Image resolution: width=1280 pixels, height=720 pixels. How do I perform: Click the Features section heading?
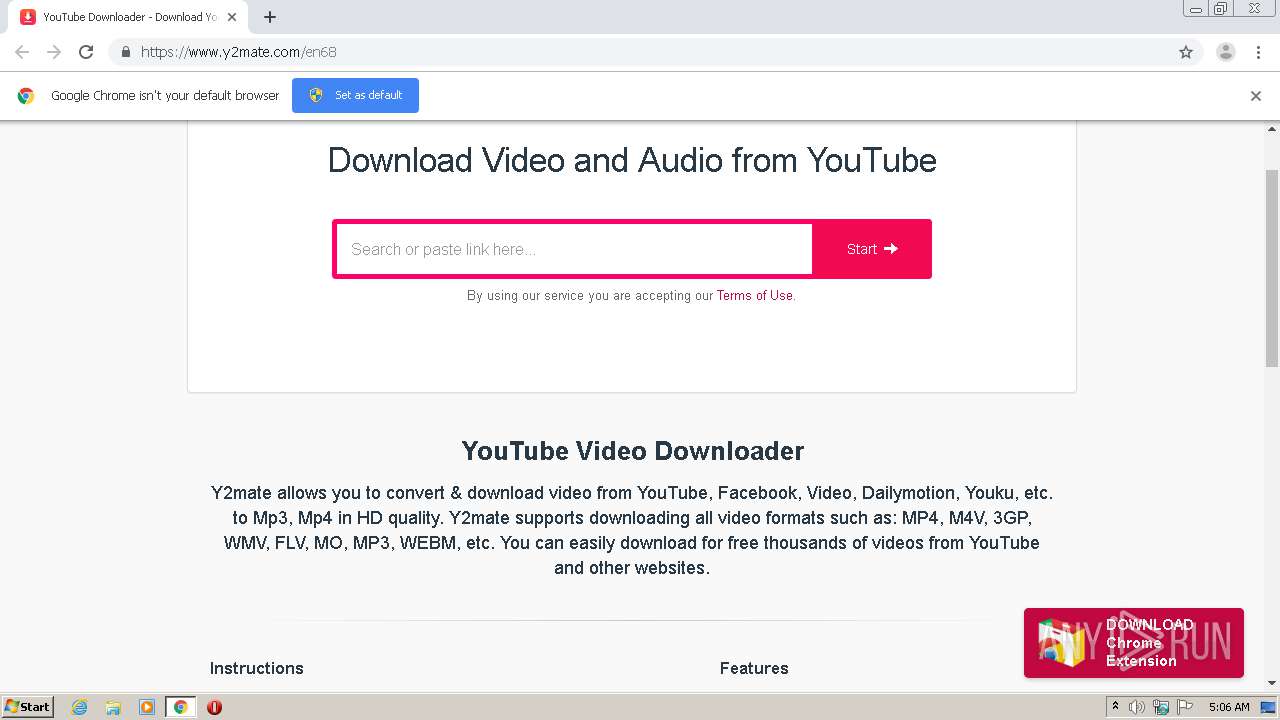point(754,668)
